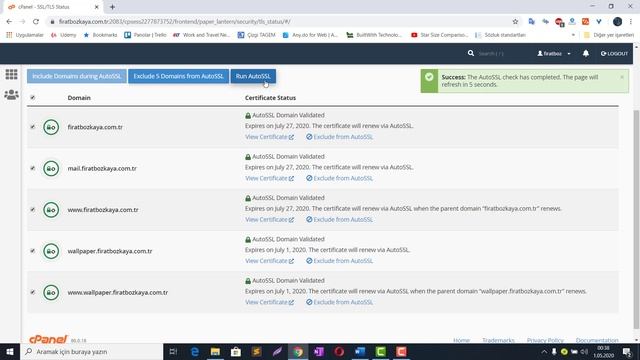View Certificate for firatbozkaya.com.tr
This screenshot has width=640, height=360.
pos(269,137)
